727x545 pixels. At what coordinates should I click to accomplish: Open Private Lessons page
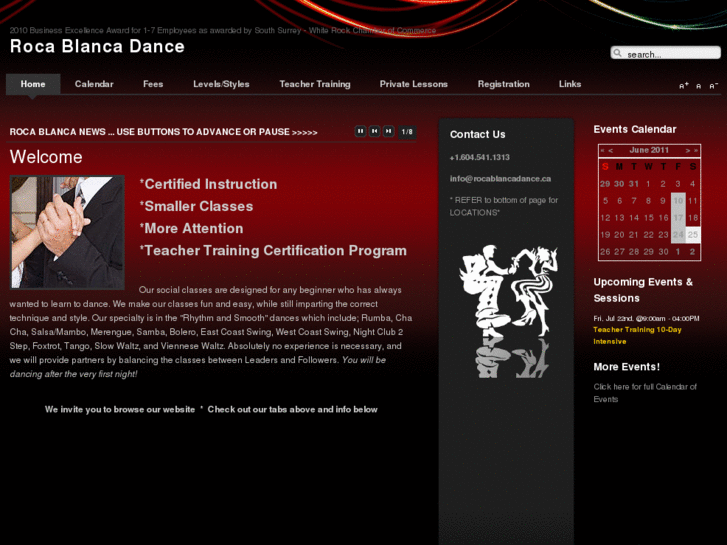(414, 84)
